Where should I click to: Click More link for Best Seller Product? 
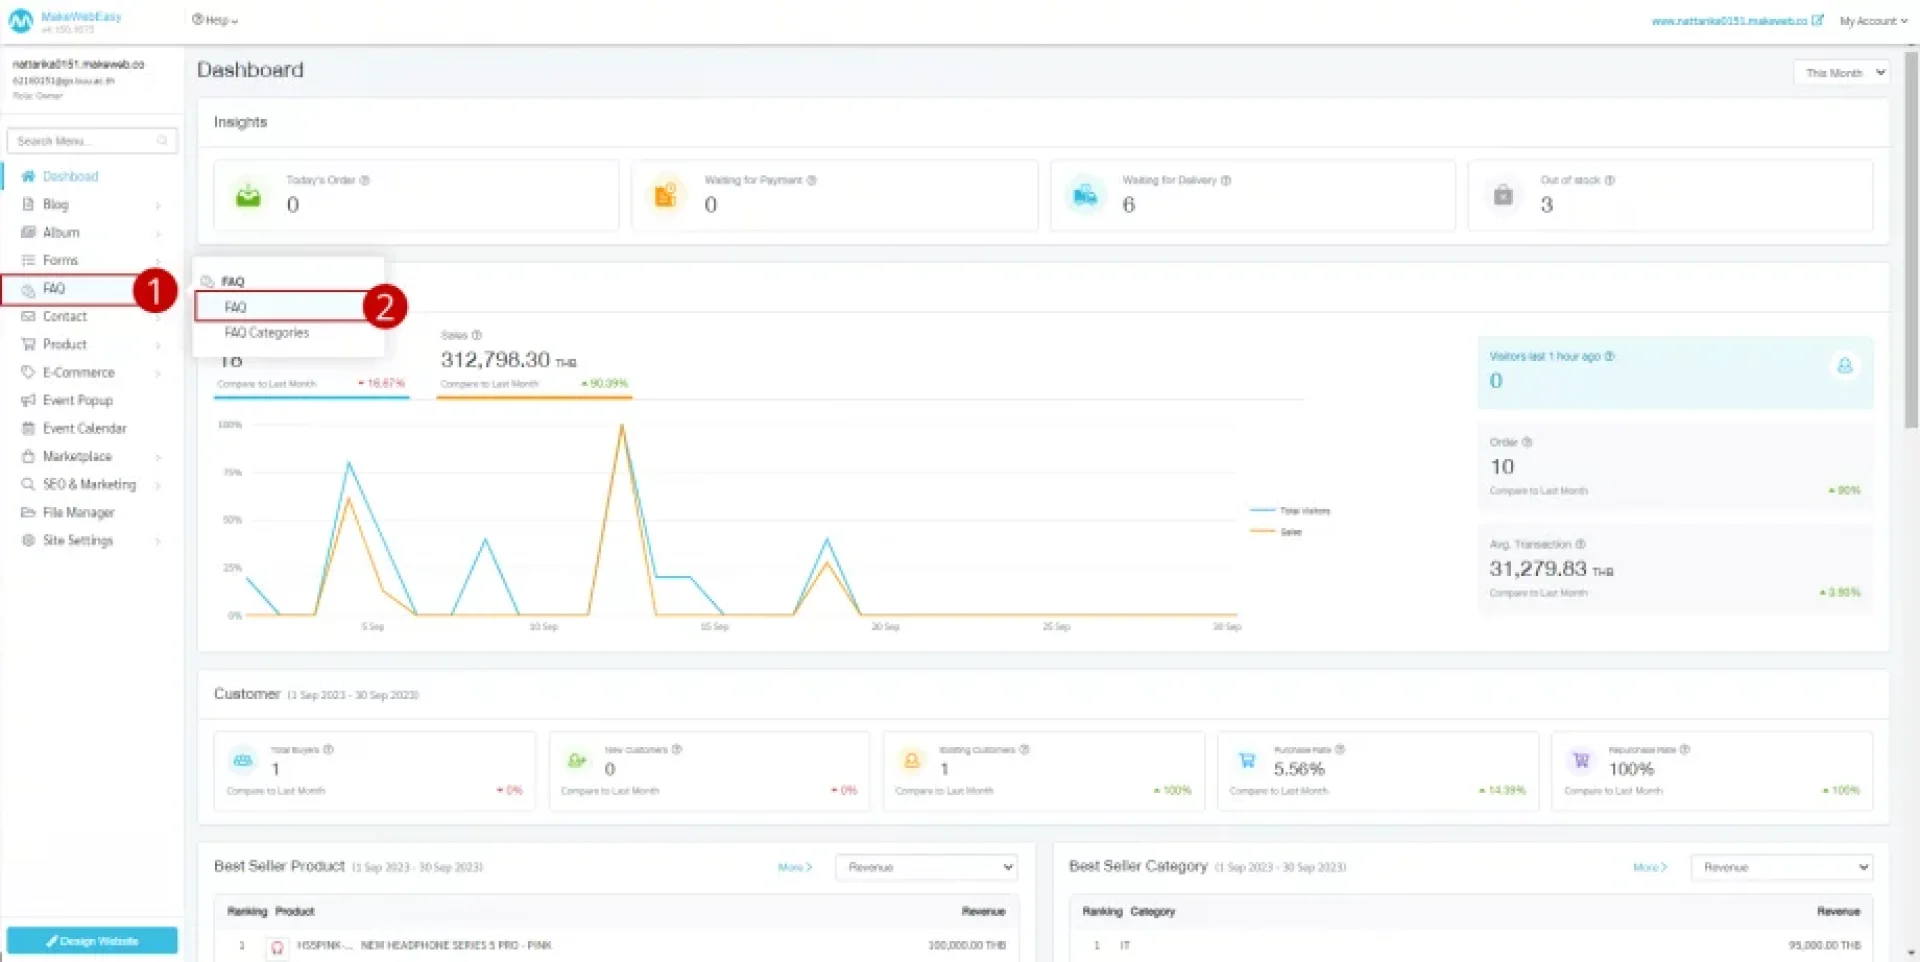click(x=794, y=867)
